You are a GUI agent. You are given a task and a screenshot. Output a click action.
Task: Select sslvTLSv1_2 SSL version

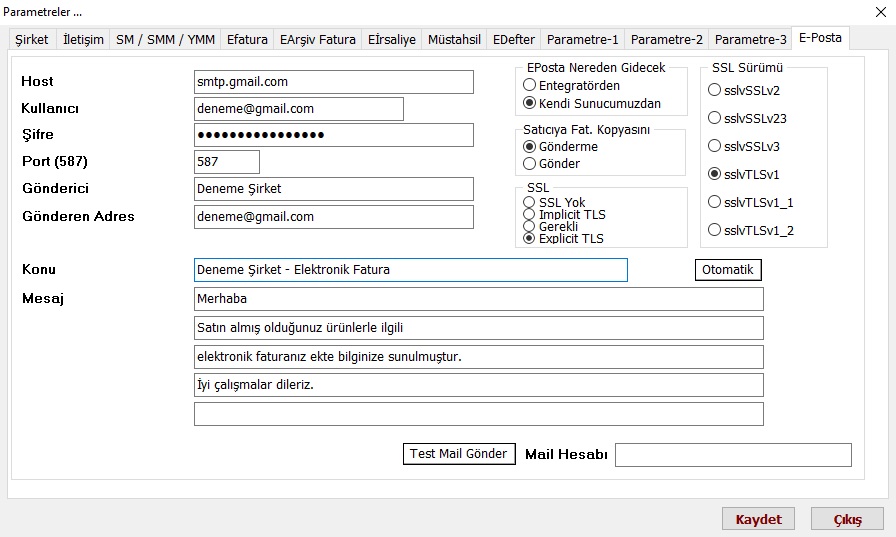(714, 231)
